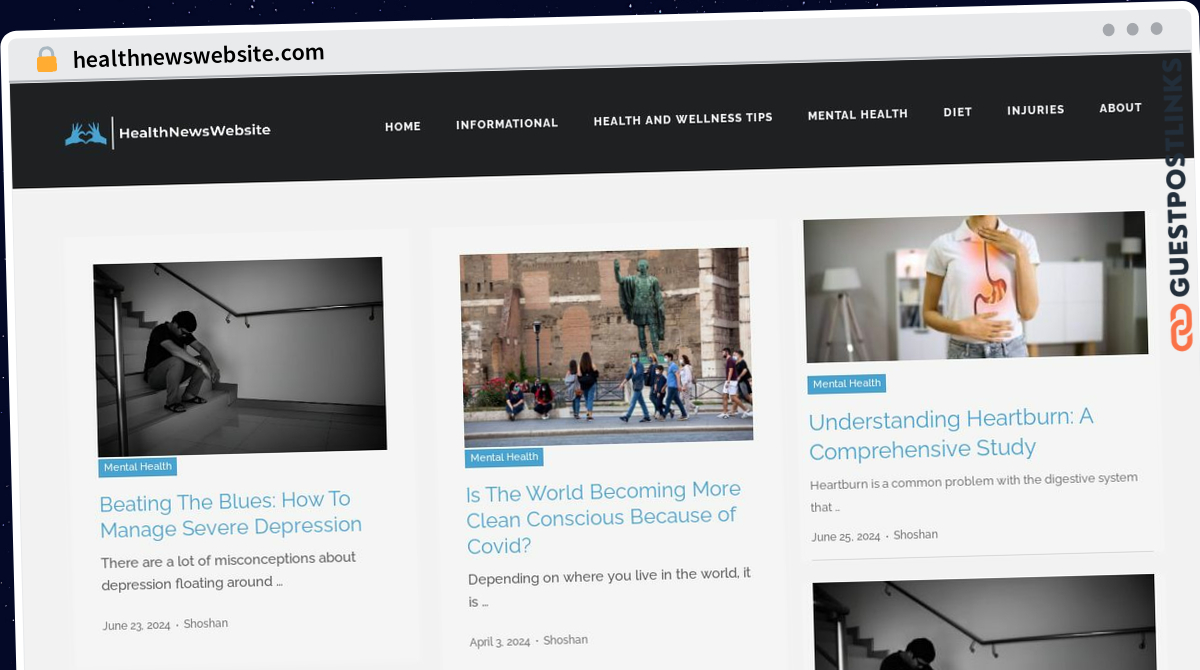
Task: Open the Roman statue Covid article image
Action: pyautogui.click(x=606, y=346)
